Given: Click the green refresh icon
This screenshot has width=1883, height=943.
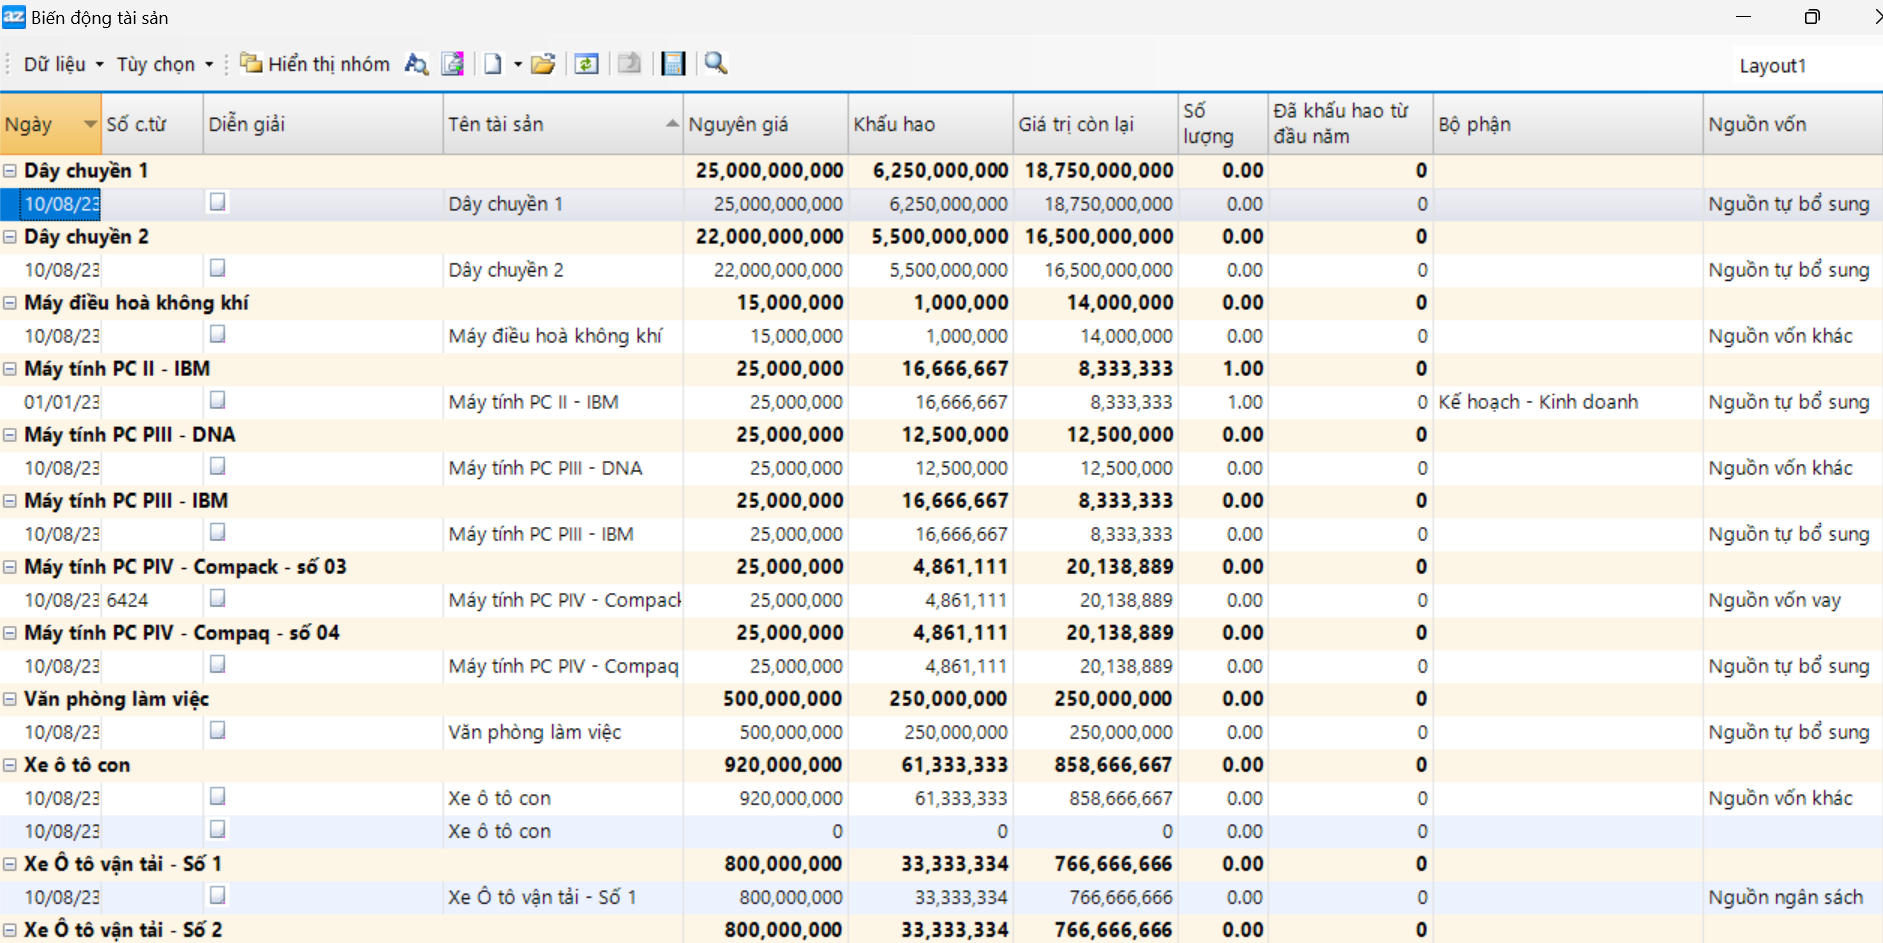Looking at the screenshot, I should [587, 64].
